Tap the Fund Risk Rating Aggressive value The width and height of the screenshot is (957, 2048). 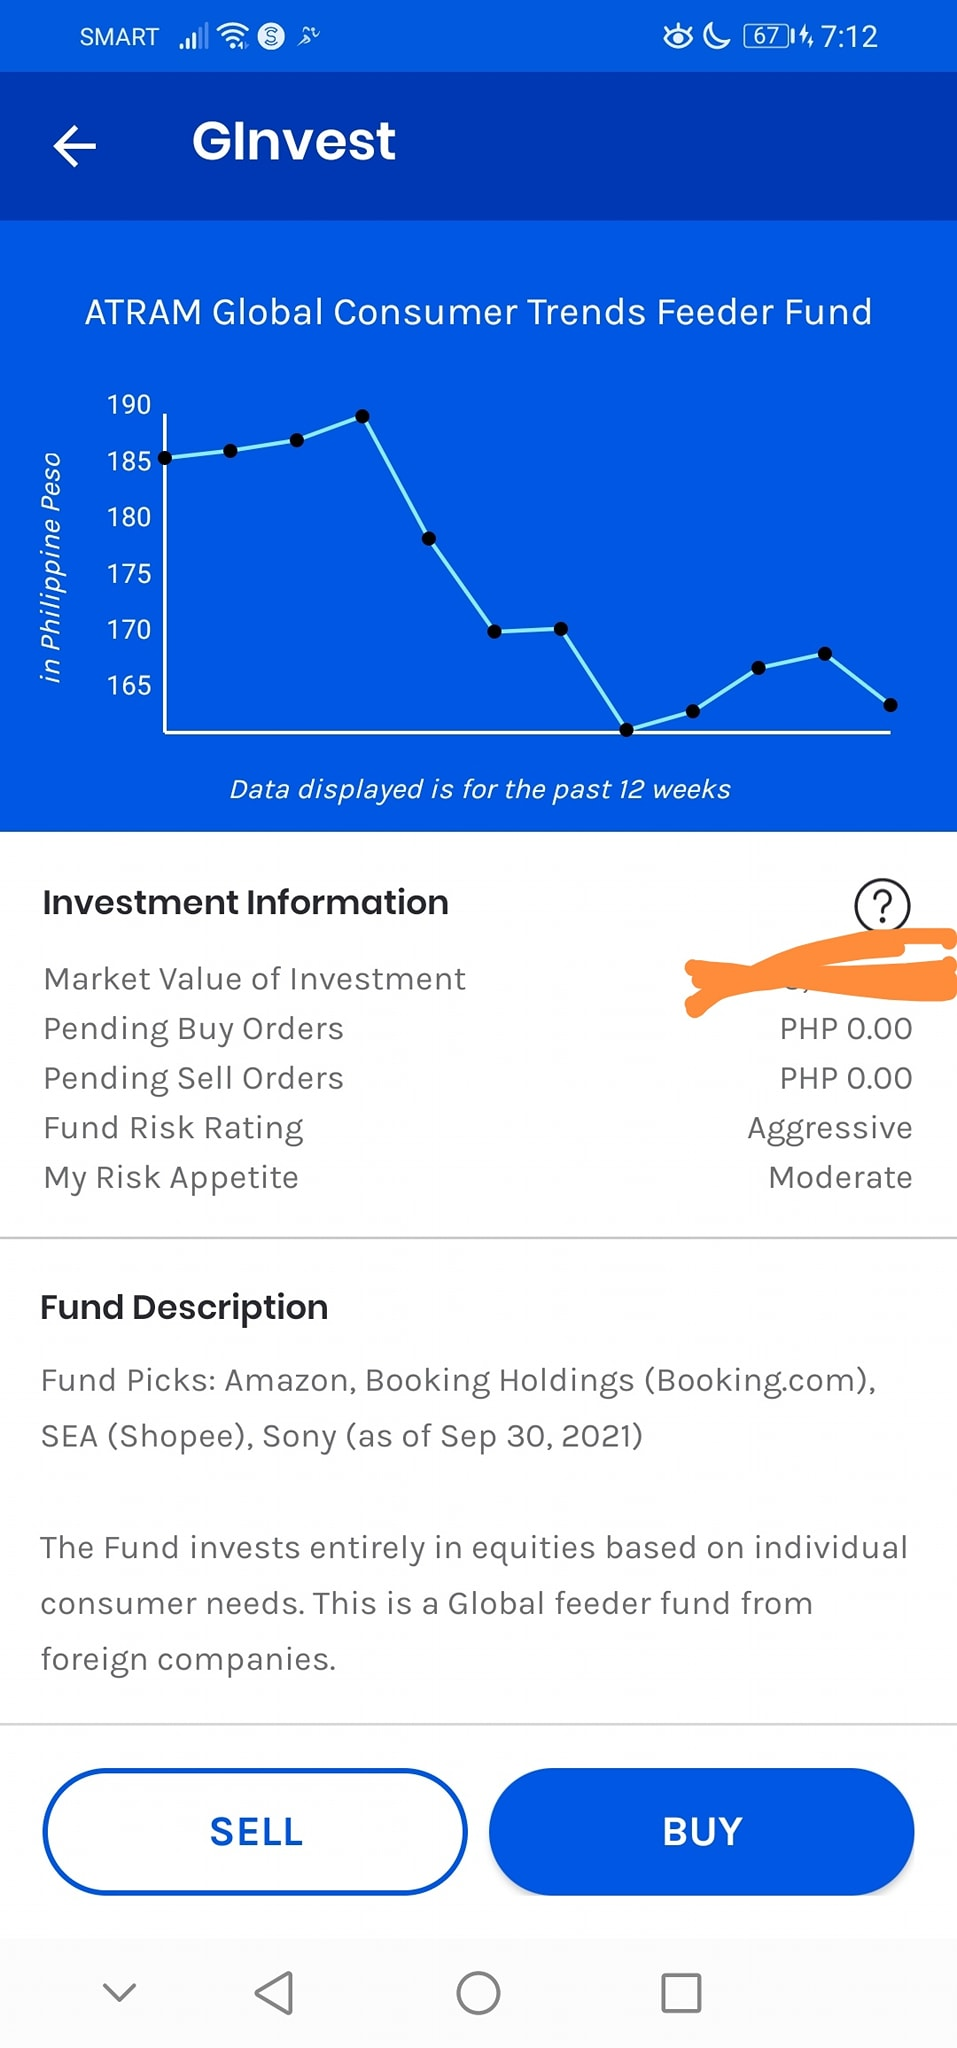click(829, 1128)
